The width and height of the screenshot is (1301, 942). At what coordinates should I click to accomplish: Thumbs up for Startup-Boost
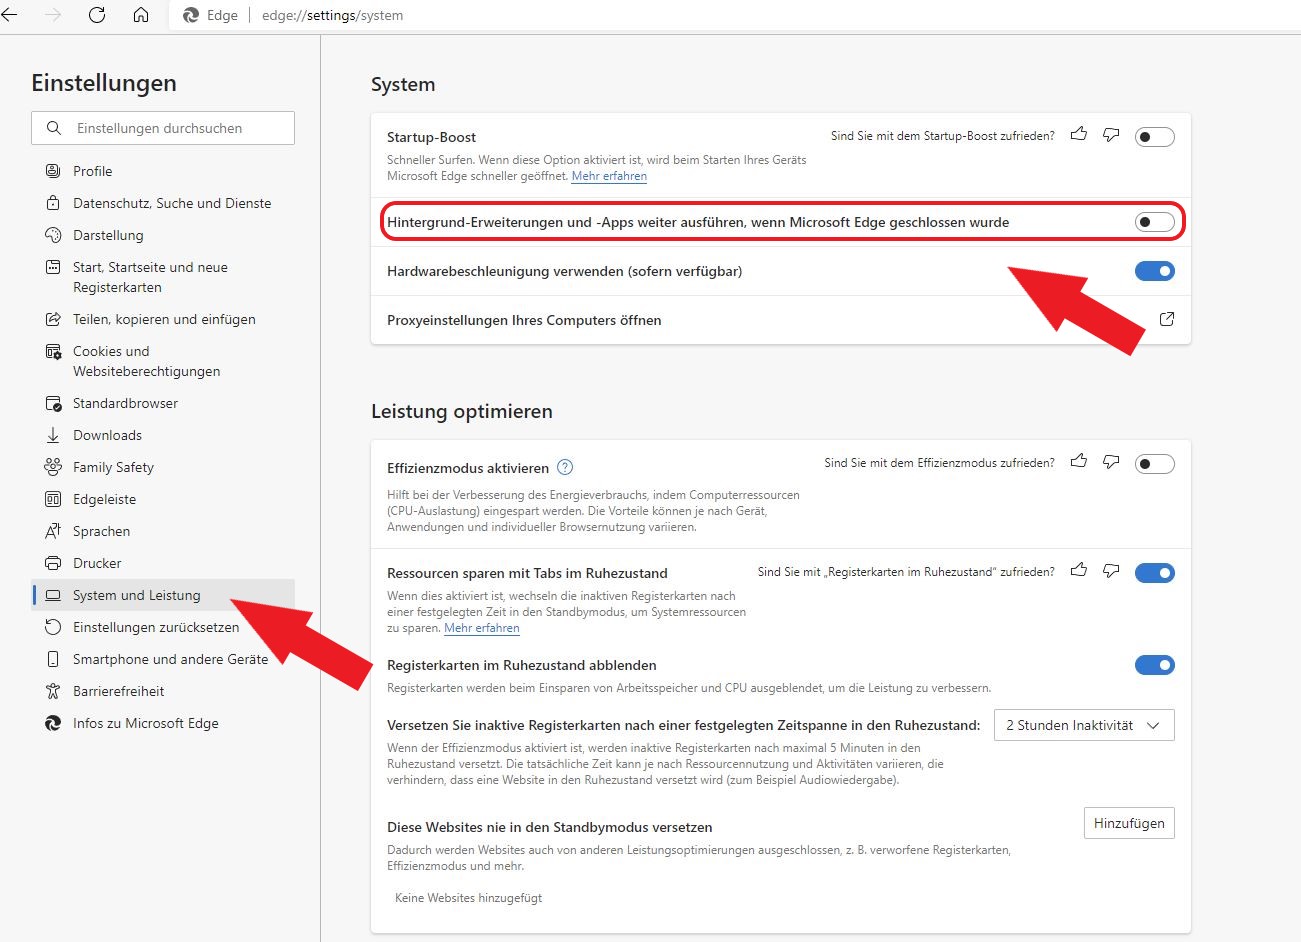point(1079,134)
